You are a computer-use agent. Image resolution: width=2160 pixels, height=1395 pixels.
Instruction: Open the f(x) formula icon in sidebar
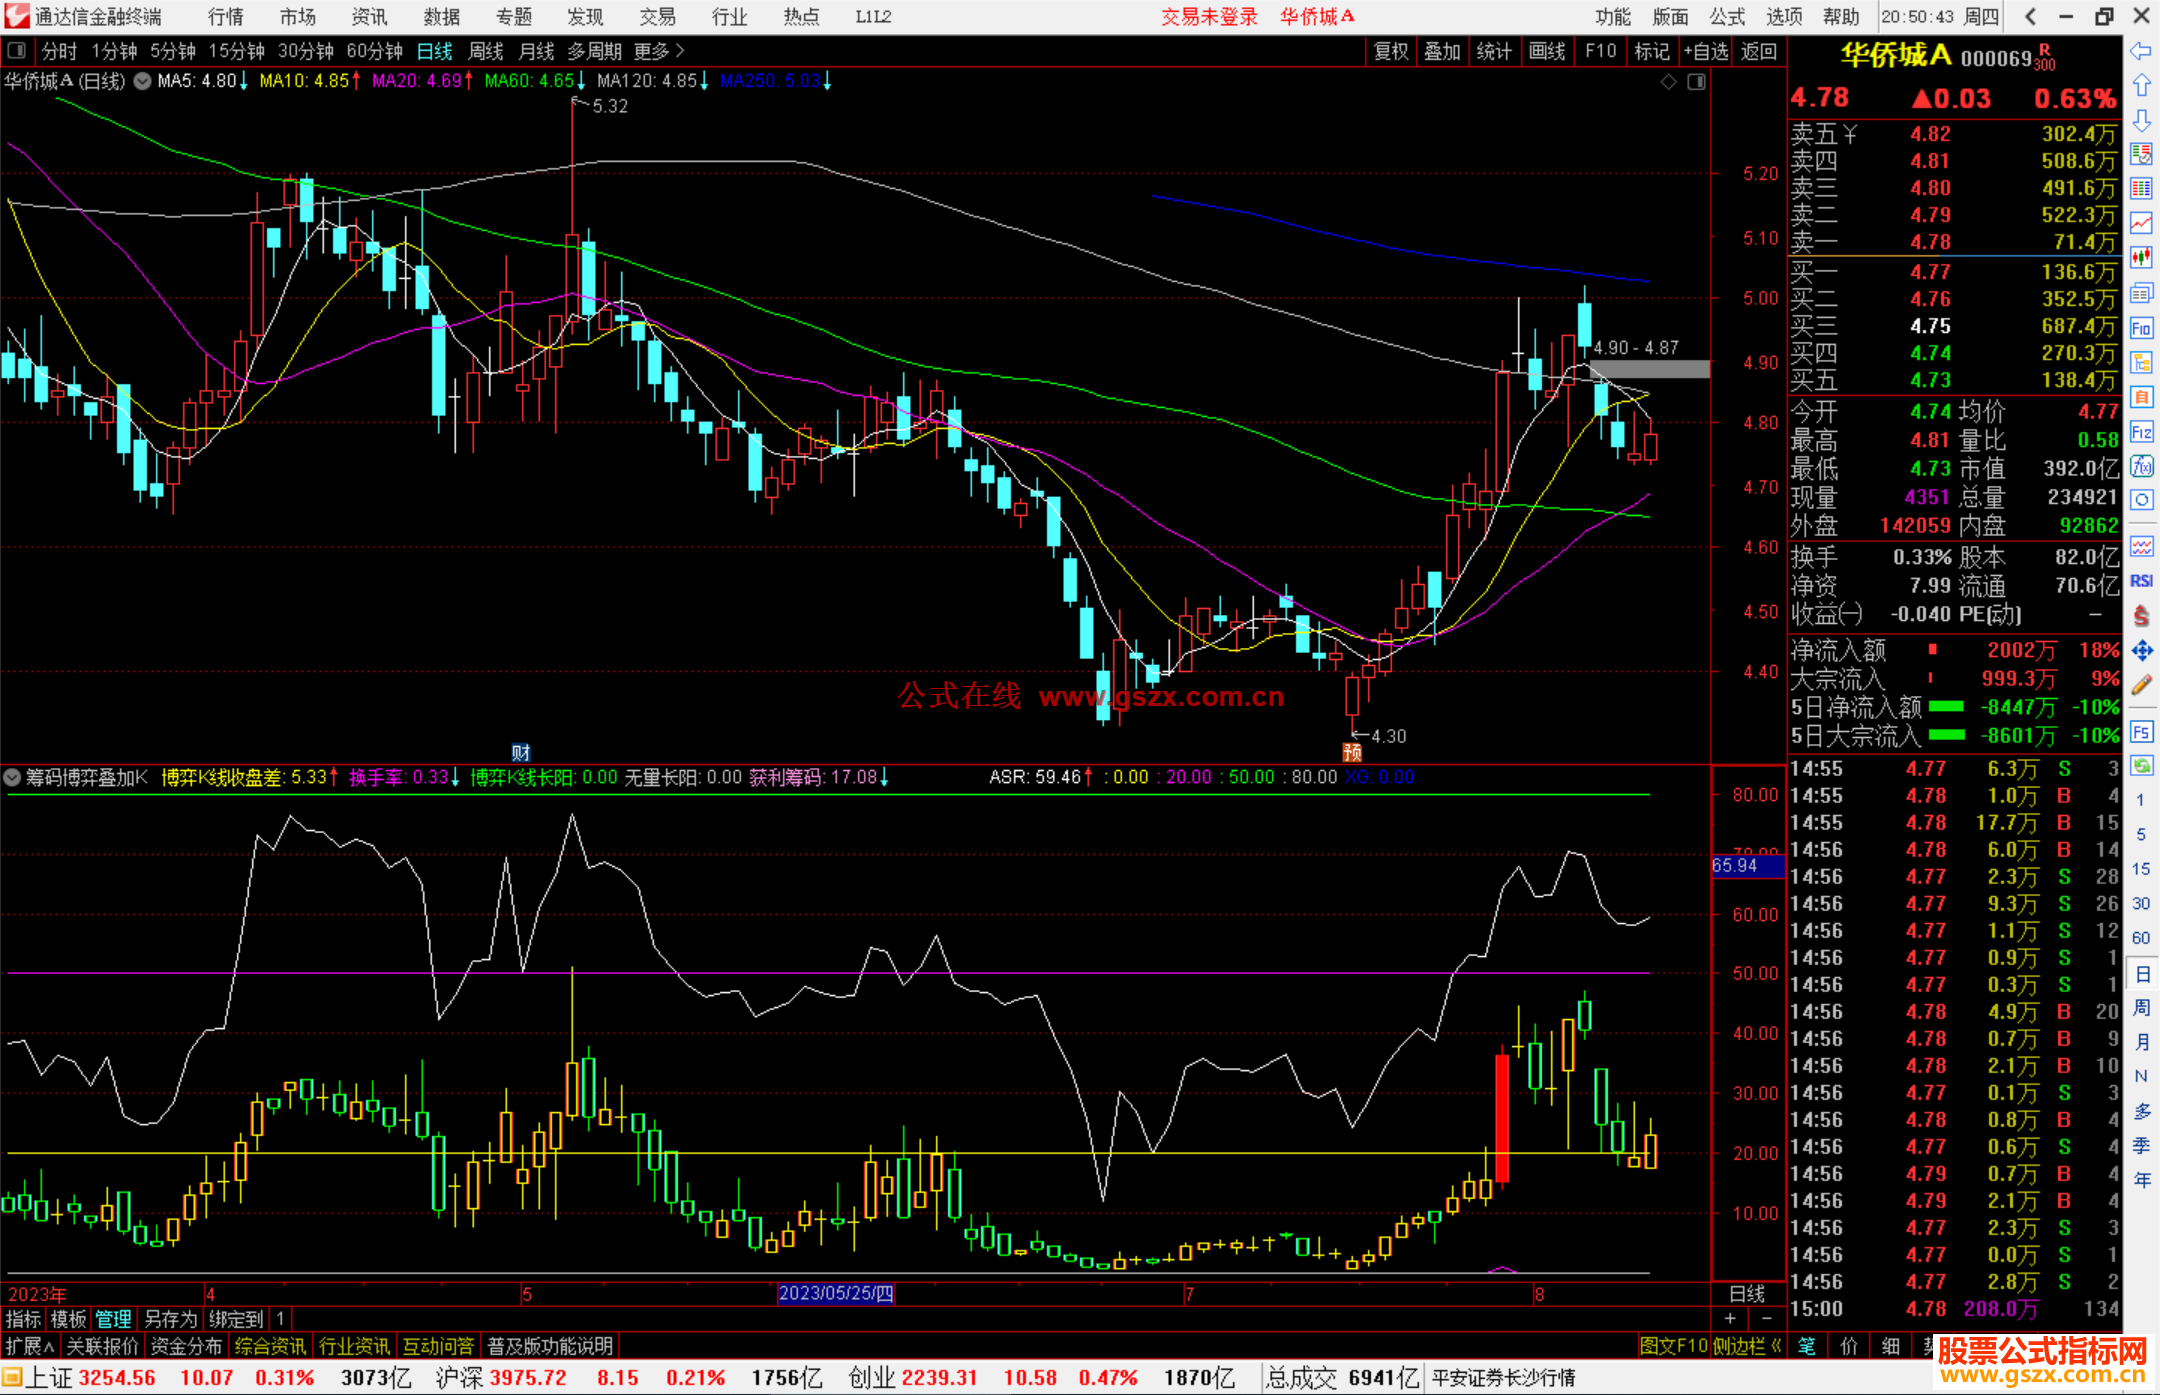[x=2141, y=466]
